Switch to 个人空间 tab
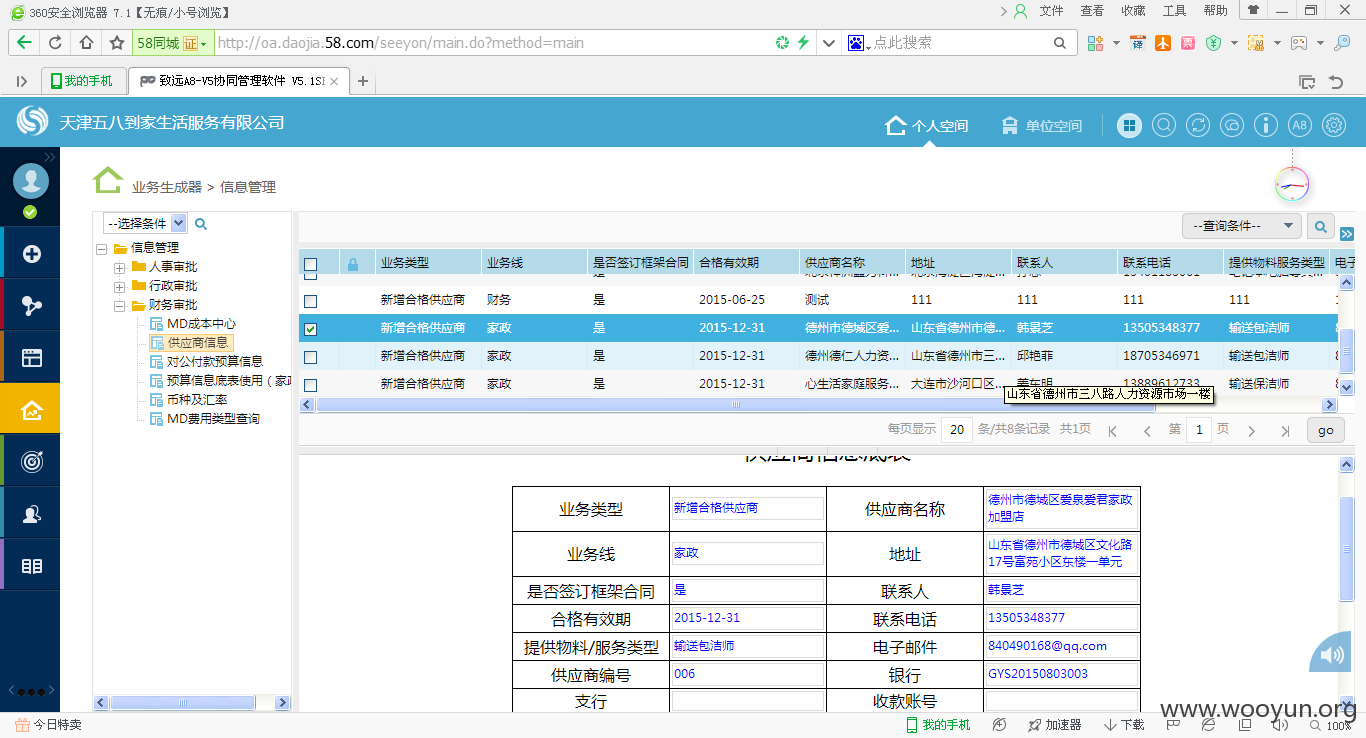 click(x=927, y=126)
